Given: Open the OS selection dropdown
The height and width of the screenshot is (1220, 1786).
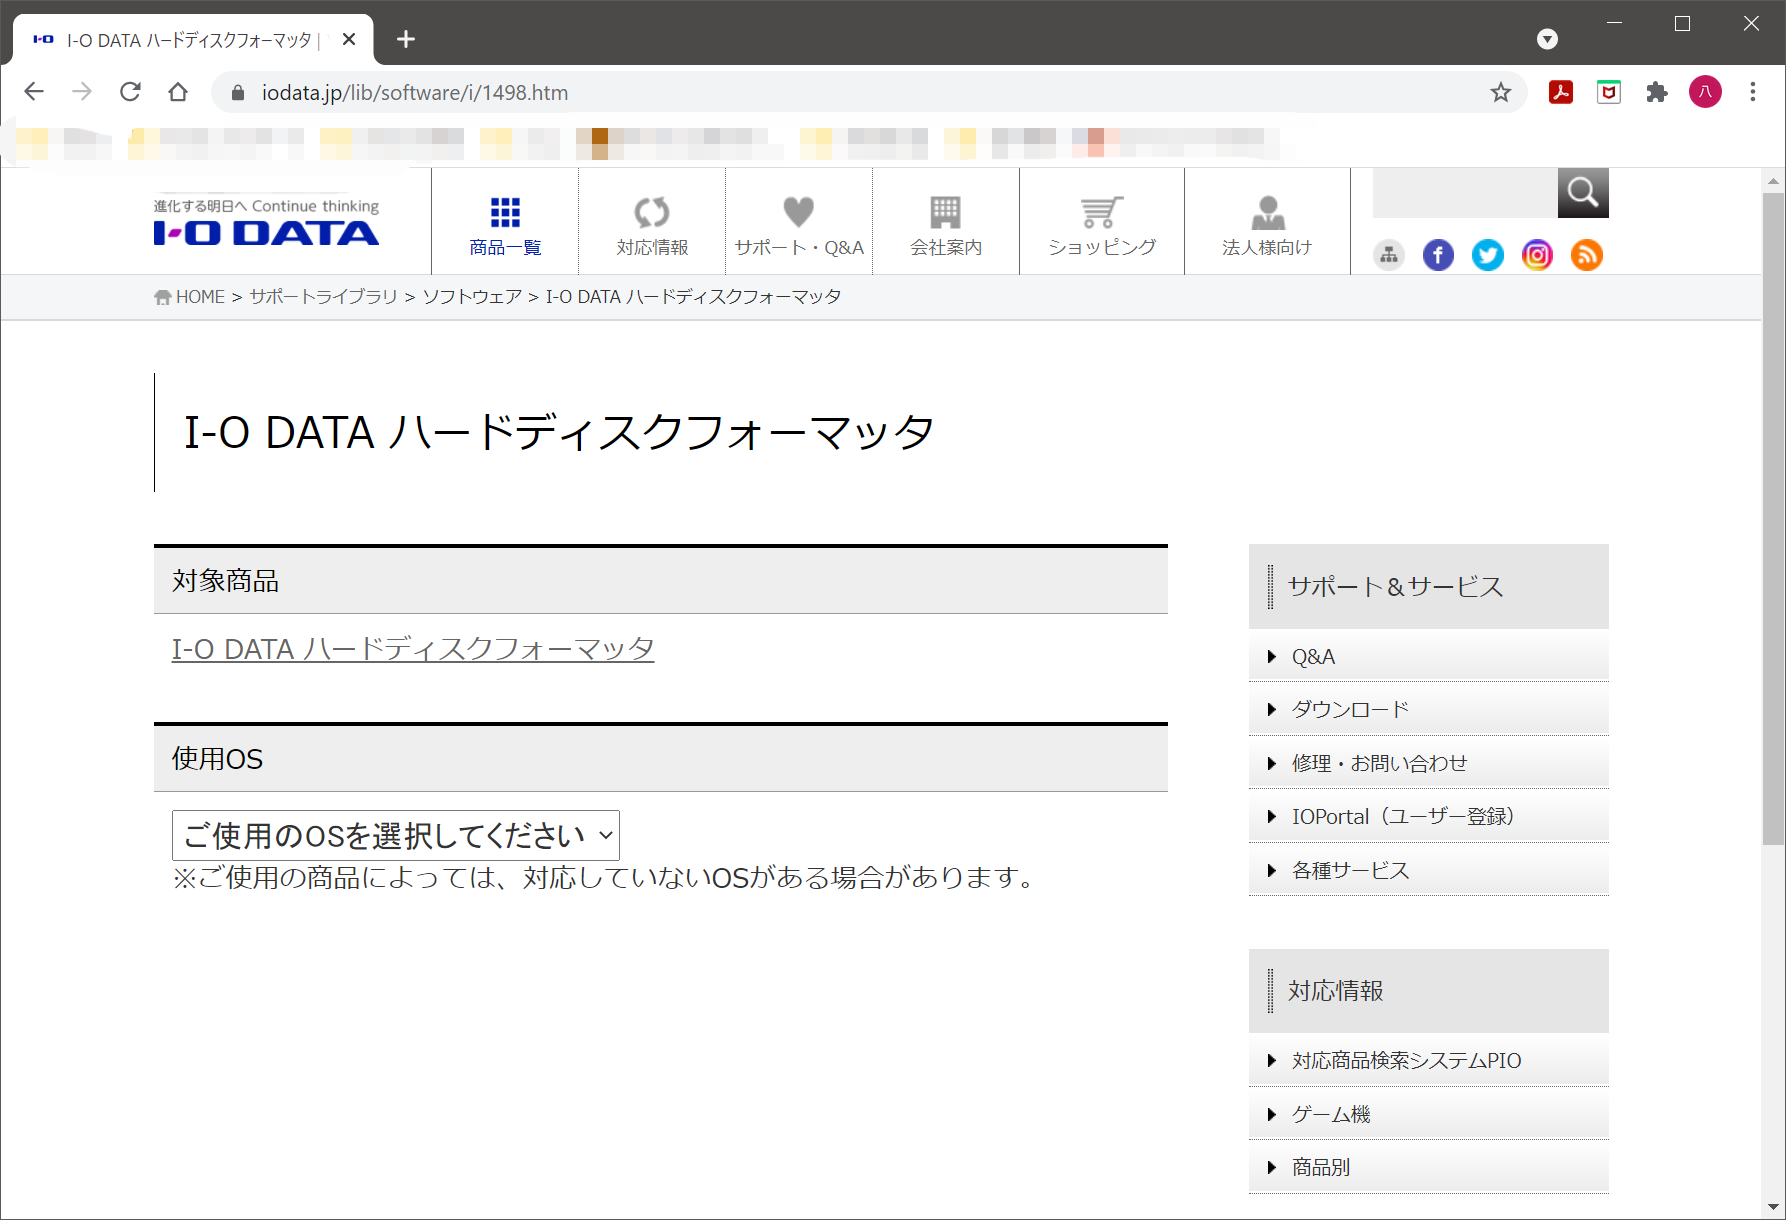Looking at the screenshot, I should [x=396, y=835].
